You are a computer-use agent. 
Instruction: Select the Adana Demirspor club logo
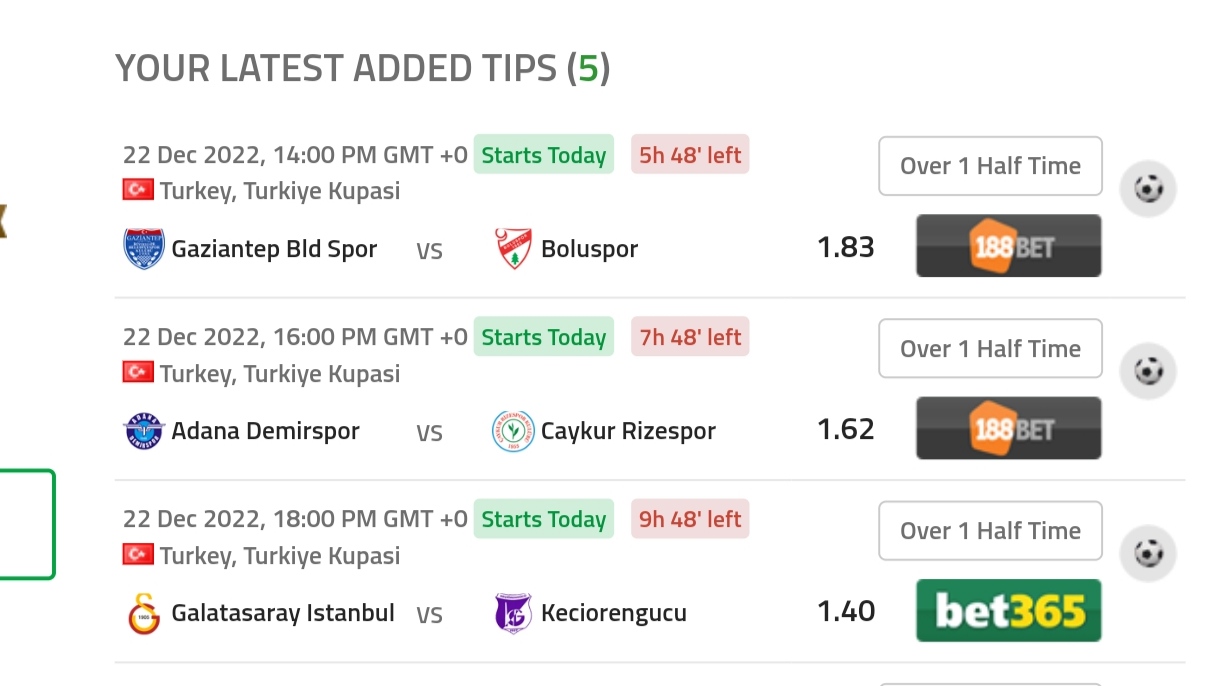point(144,431)
